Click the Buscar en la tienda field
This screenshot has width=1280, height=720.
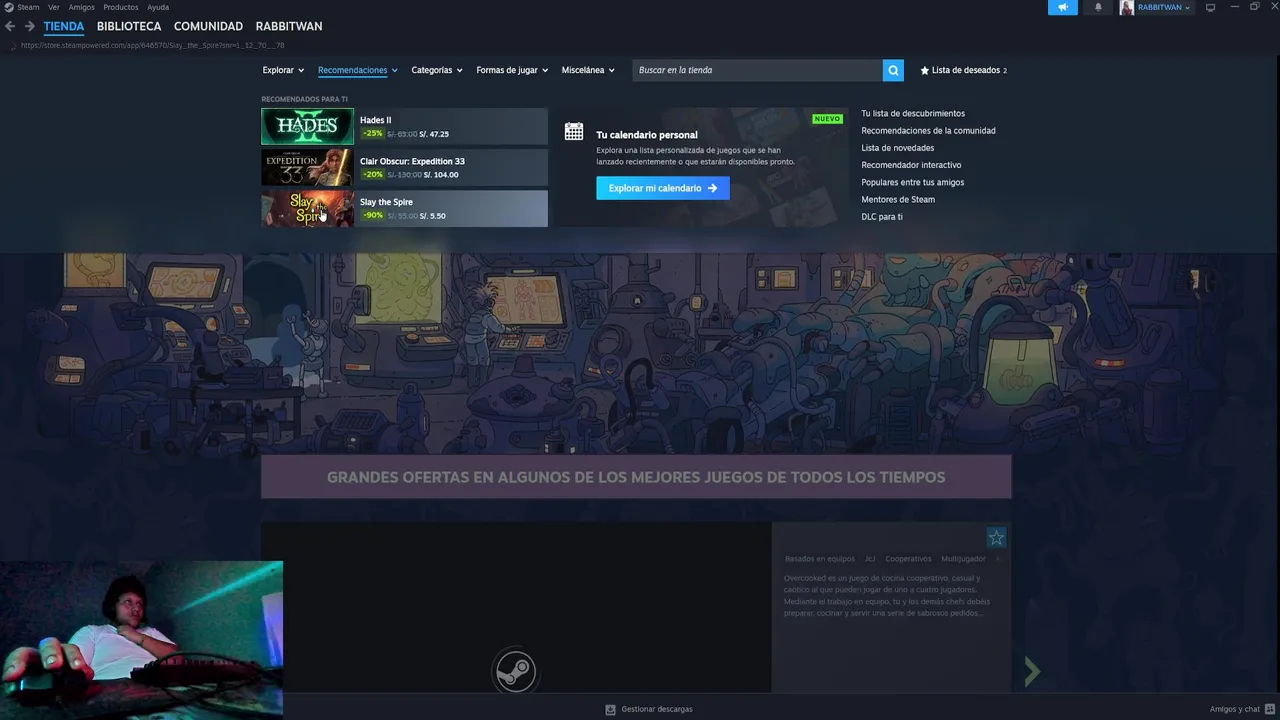(757, 70)
